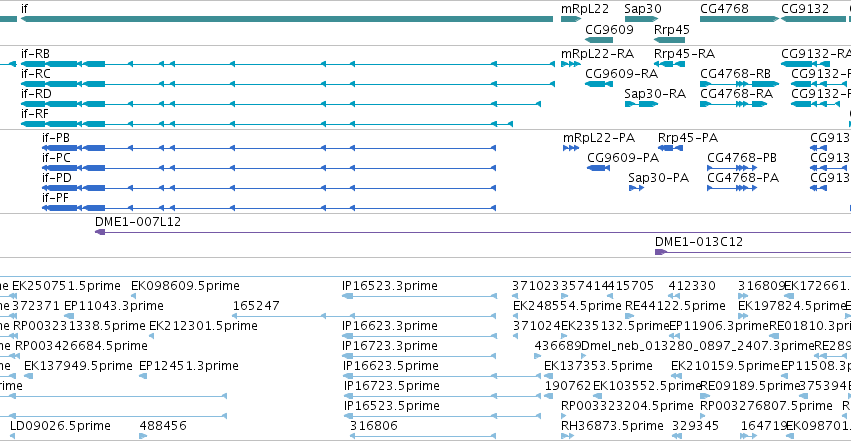This screenshot has width=851, height=441.
Task: Select the DME1-013C12 clone label
Action: pos(699,242)
